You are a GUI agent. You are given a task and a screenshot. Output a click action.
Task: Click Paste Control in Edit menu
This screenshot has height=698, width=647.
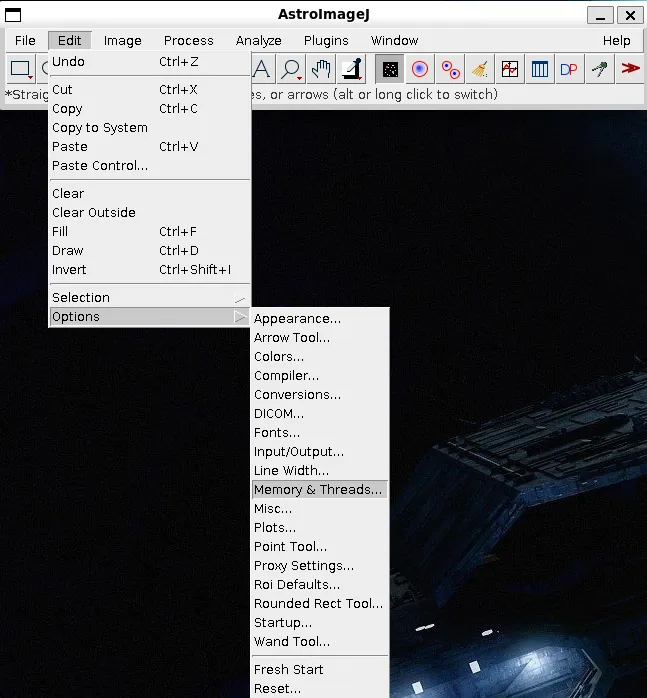pos(100,166)
